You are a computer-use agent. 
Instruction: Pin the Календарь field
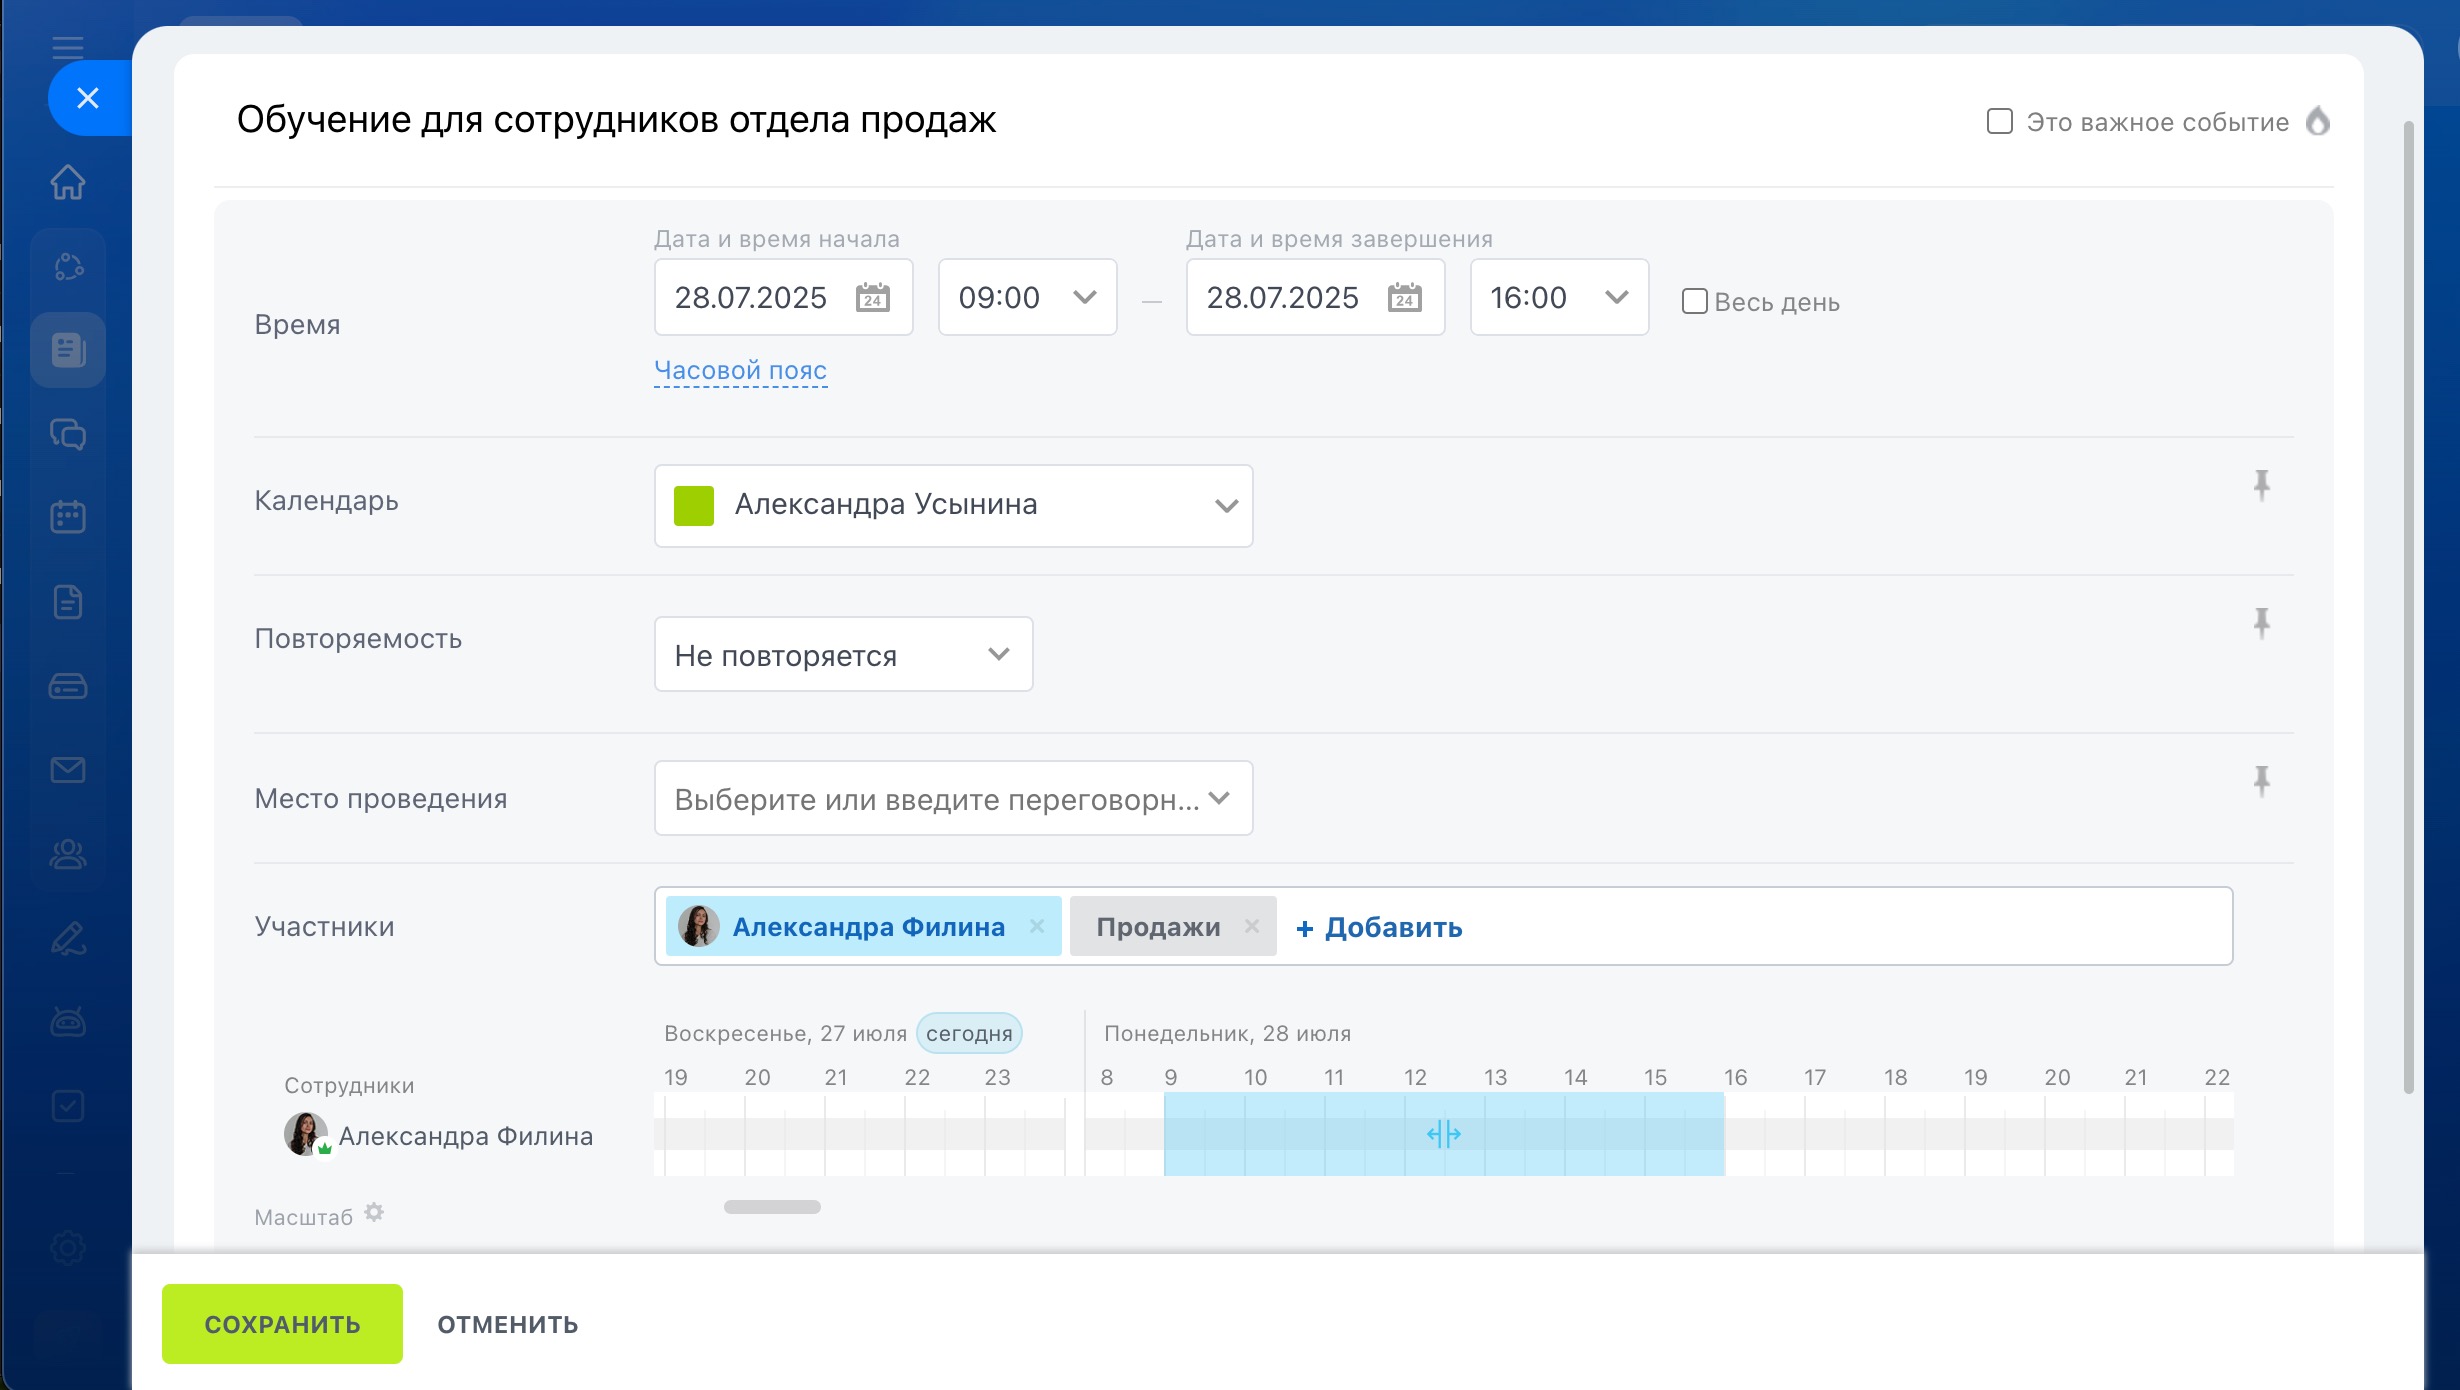(2261, 485)
